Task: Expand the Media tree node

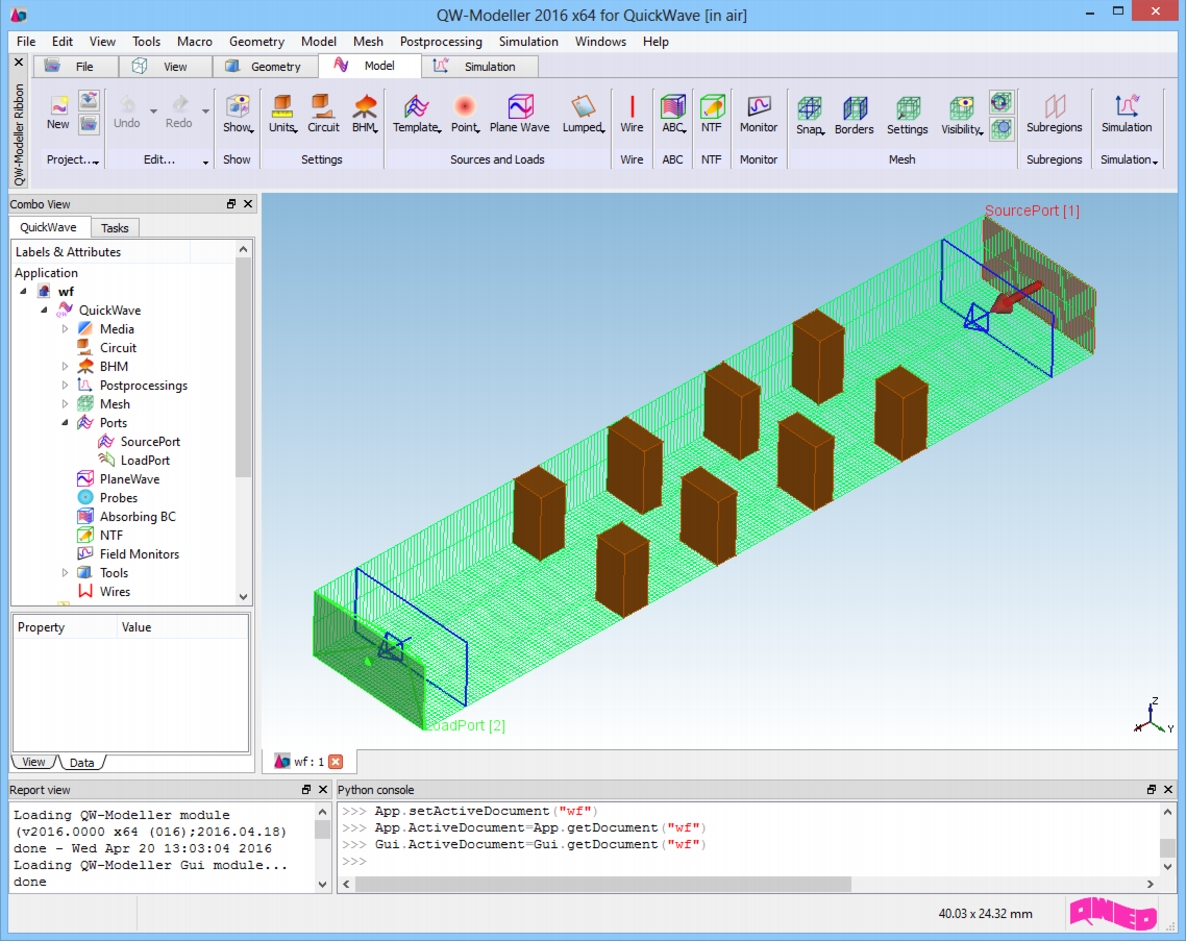Action: pyautogui.click(x=64, y=329)
